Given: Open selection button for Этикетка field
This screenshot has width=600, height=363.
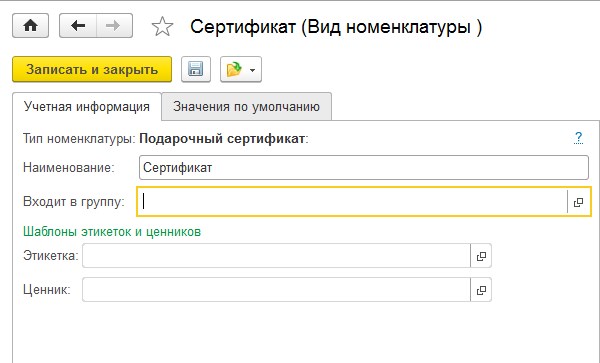Looking at the screenshot, I should 481,256.
